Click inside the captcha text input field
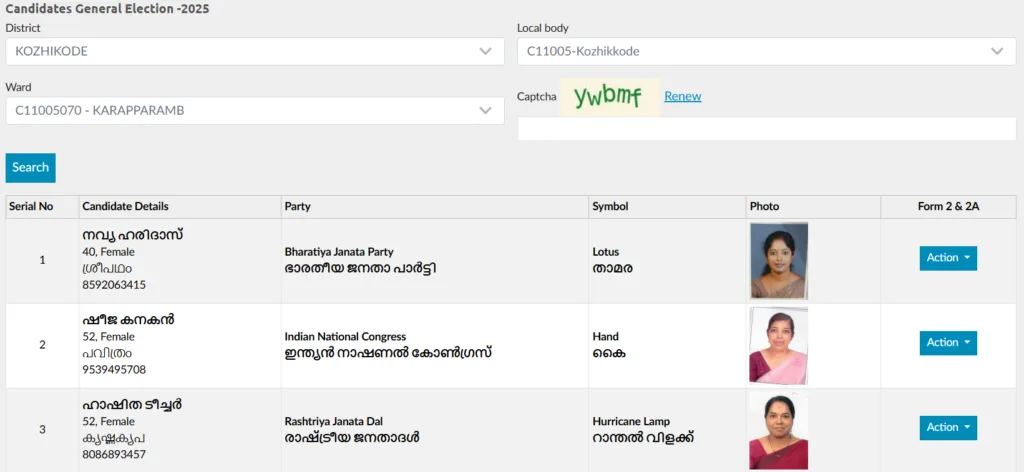Screen dimensions: 1024x472 pyautogui.click(x=765, y=129)
